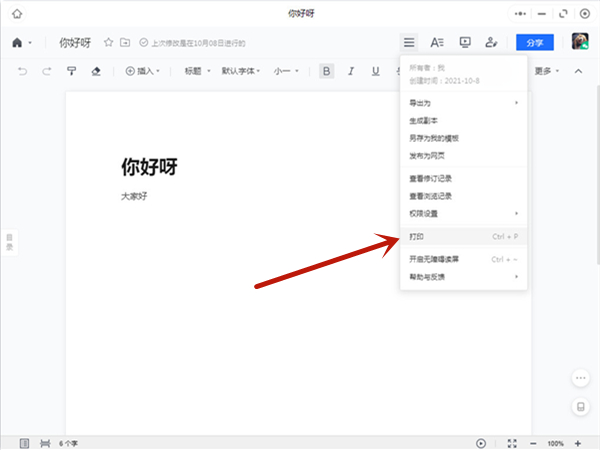This screenshot has width=600, height=450.
Task: Click the home outline icon in title bar
Action: click(x=17, y=14)
